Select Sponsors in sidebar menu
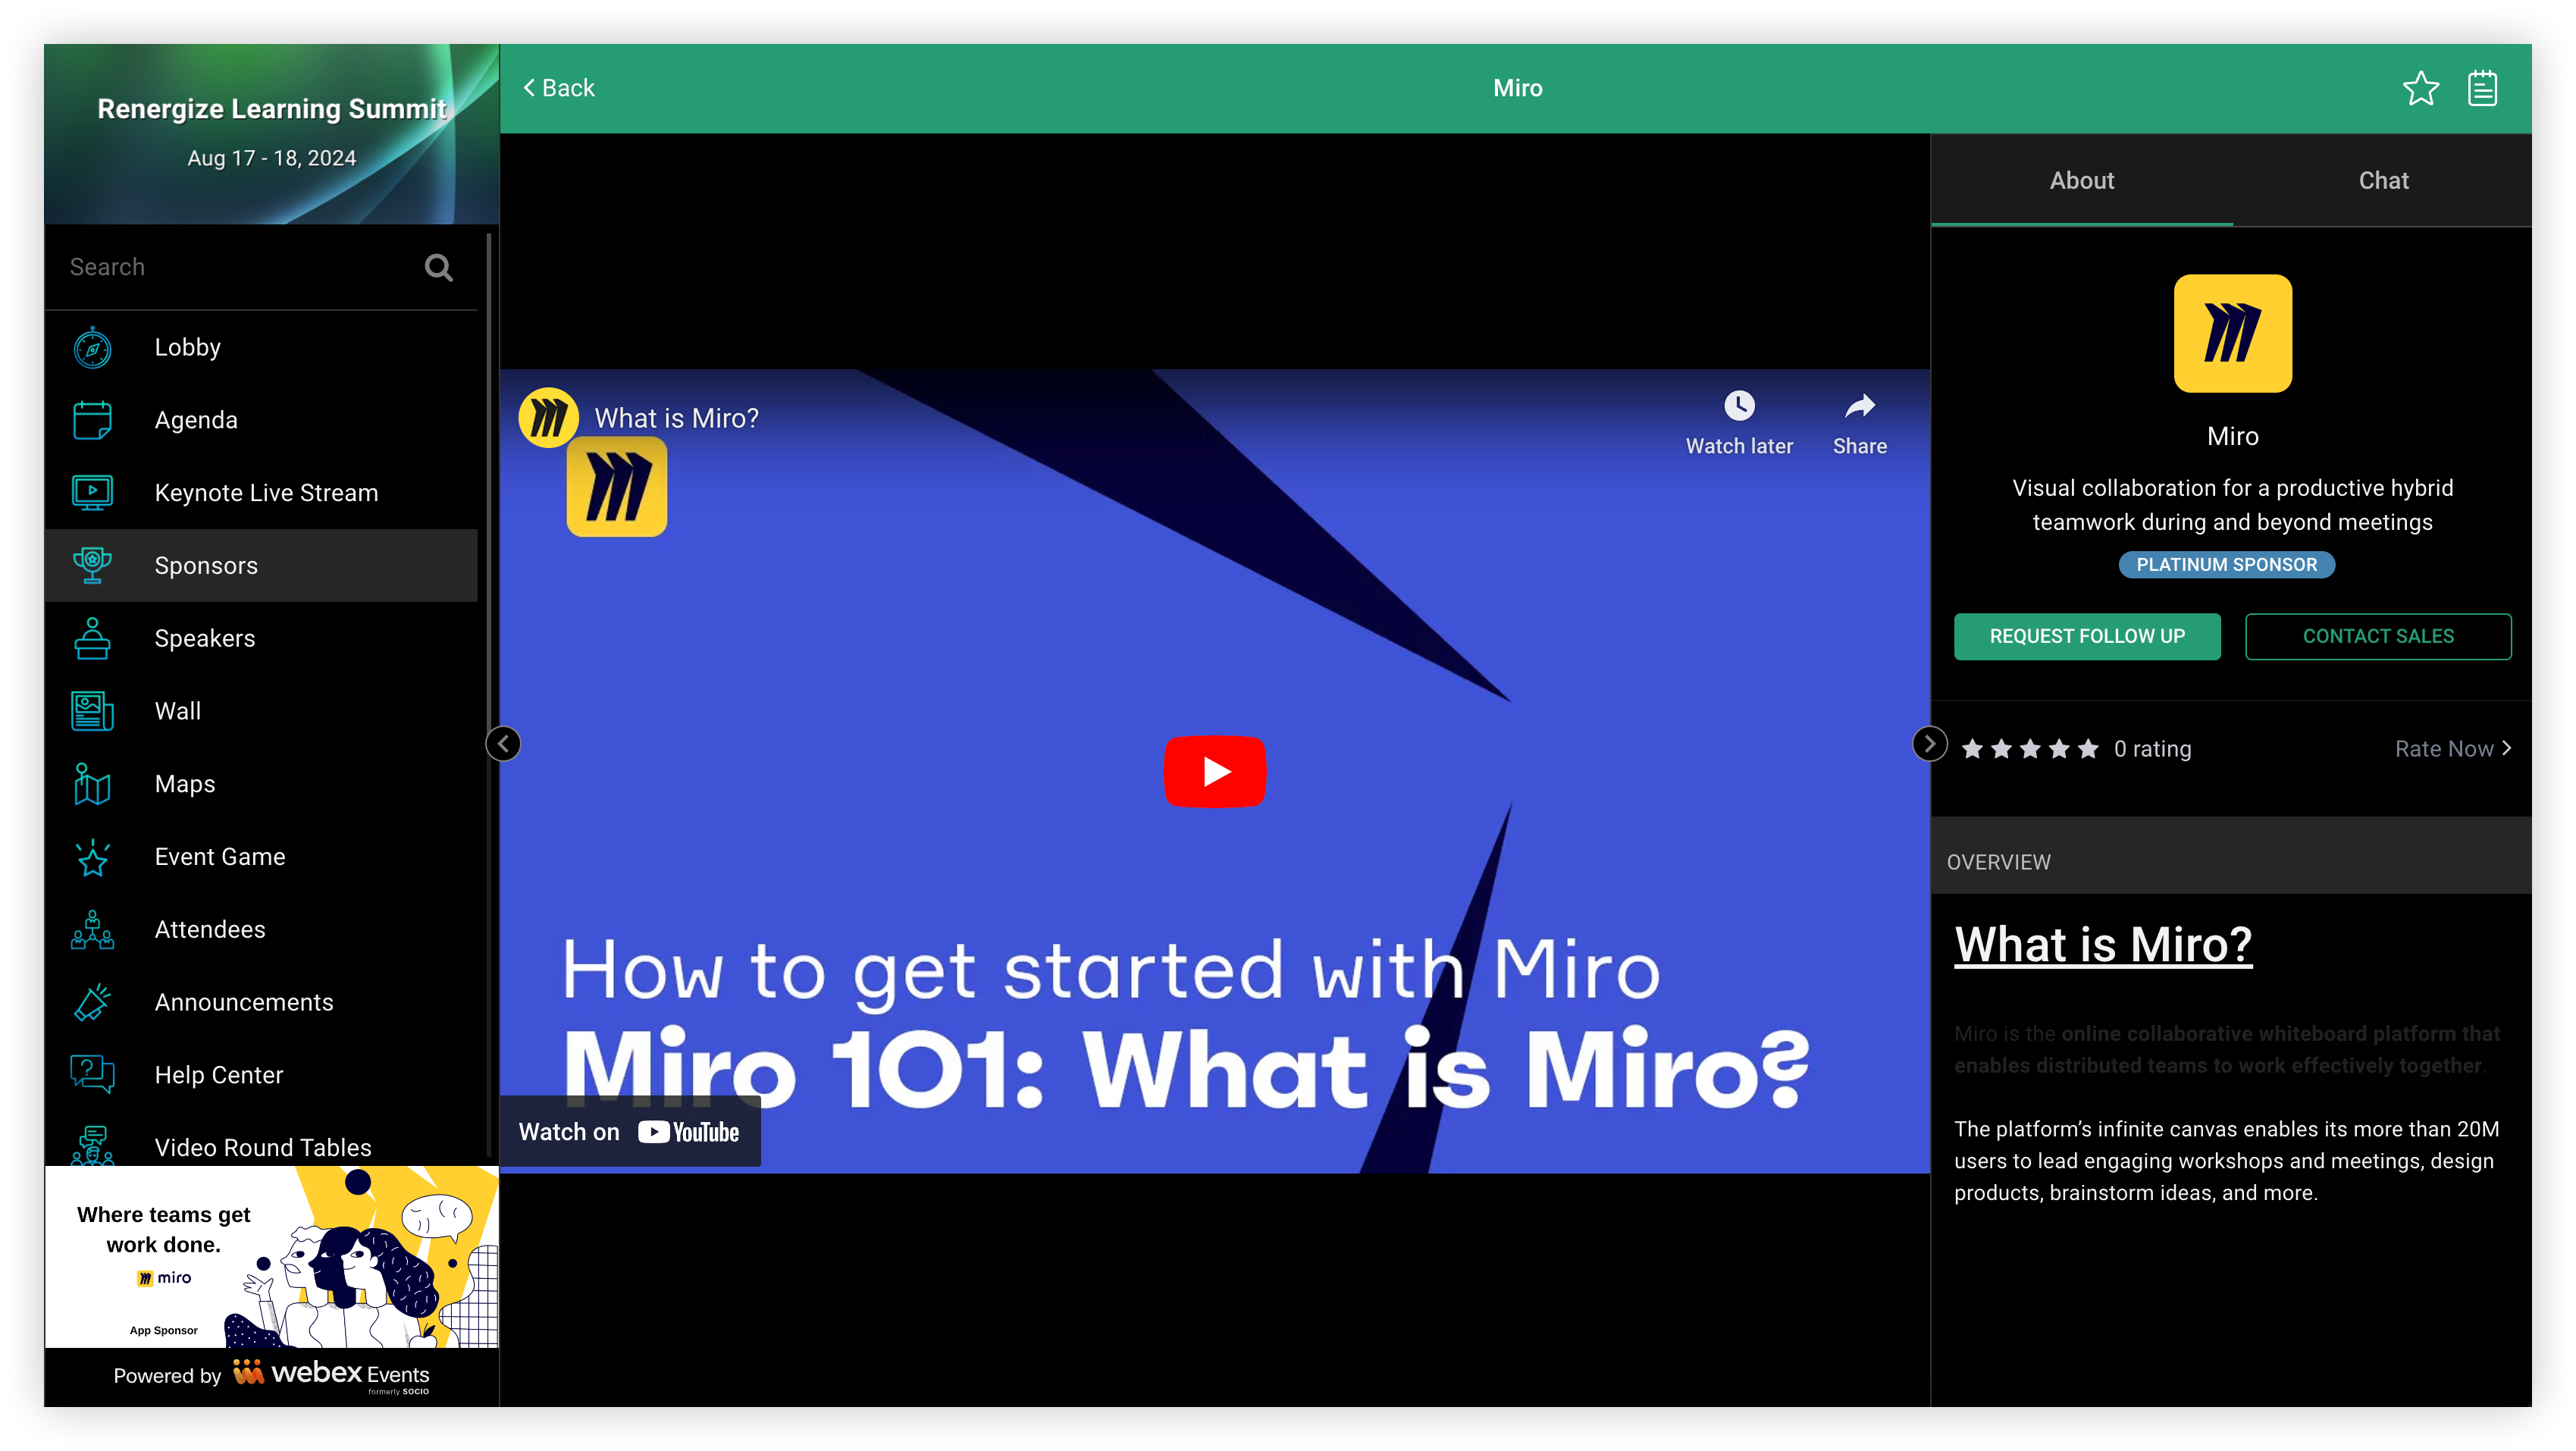The width and height of the screenshot is (2576, 1451). [261, 566]
